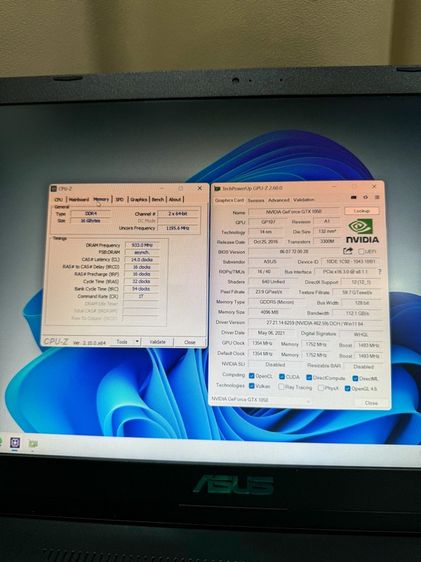Toggle the CUDA checkbox

click(282, 377)
